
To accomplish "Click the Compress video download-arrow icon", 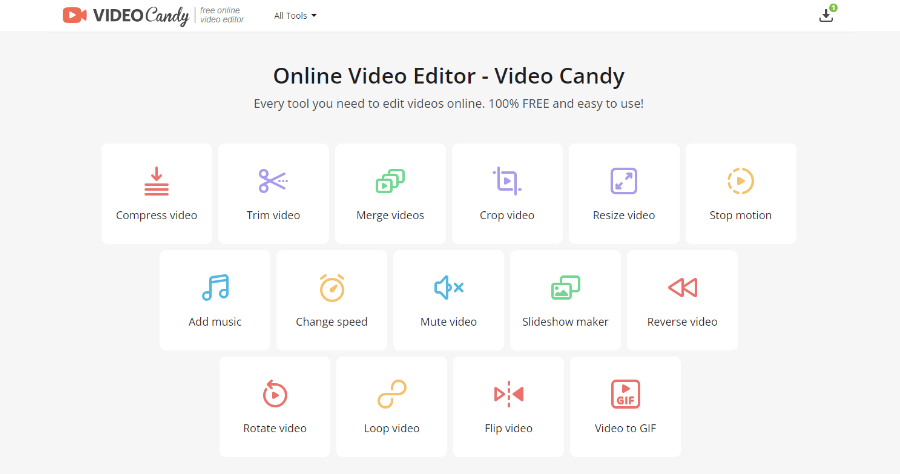I will [156, 181].
